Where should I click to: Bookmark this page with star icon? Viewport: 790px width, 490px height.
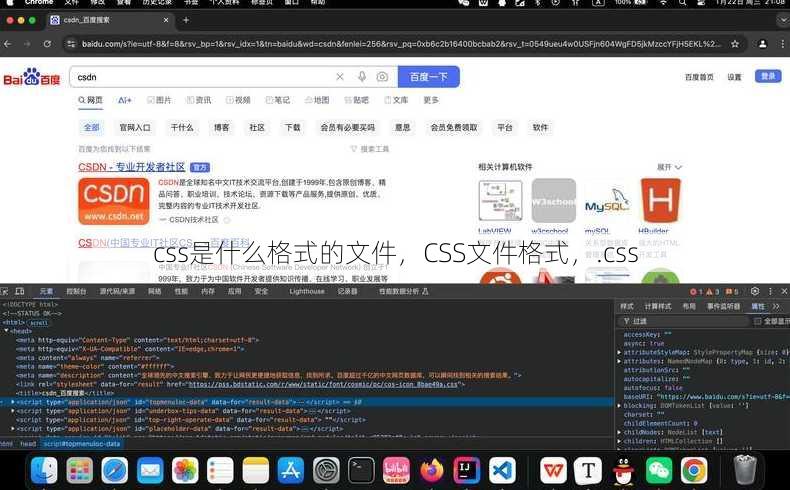(735, 44)
